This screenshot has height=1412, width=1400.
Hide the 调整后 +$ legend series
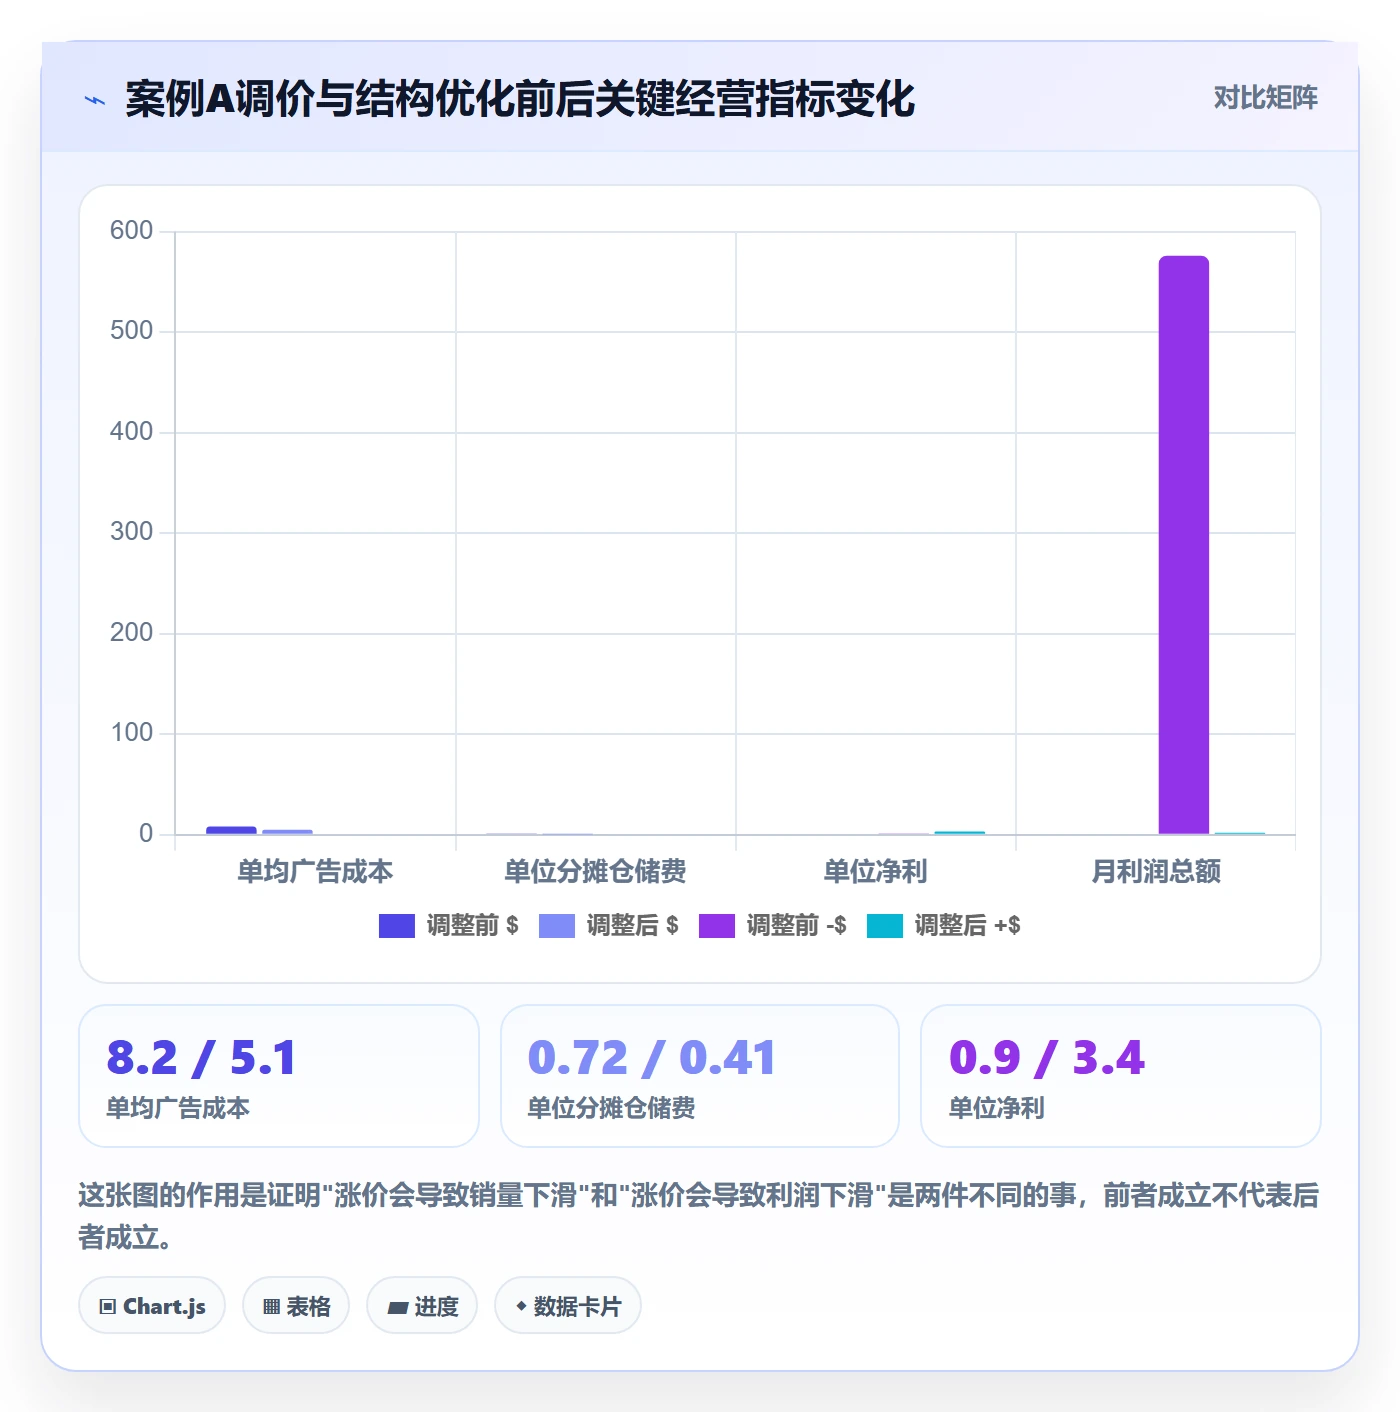(x=943, y=926)
